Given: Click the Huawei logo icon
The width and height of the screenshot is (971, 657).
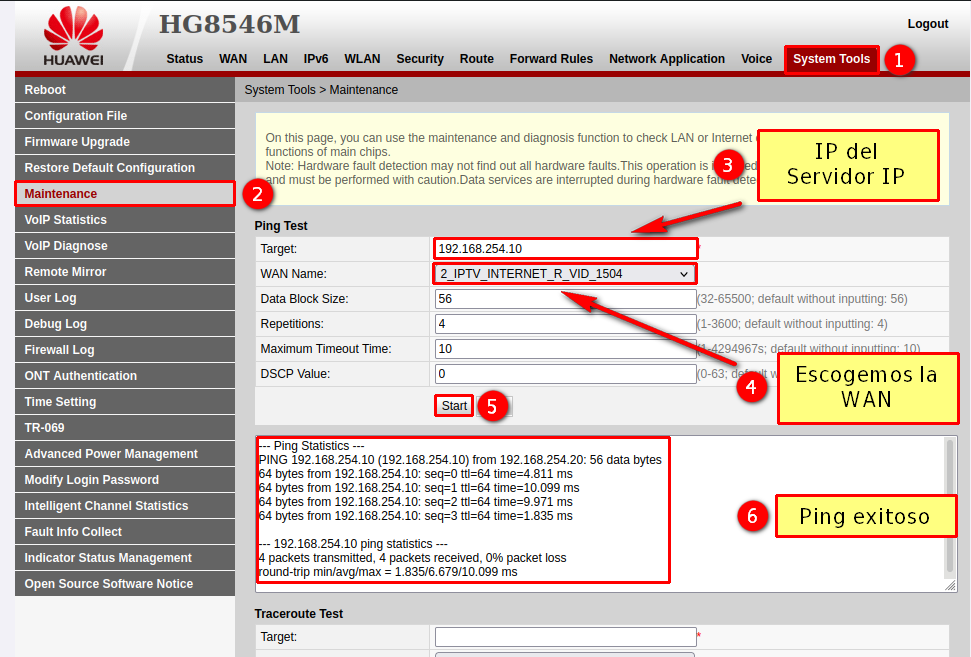Looking at the screenshot, I should pos(73,28).
